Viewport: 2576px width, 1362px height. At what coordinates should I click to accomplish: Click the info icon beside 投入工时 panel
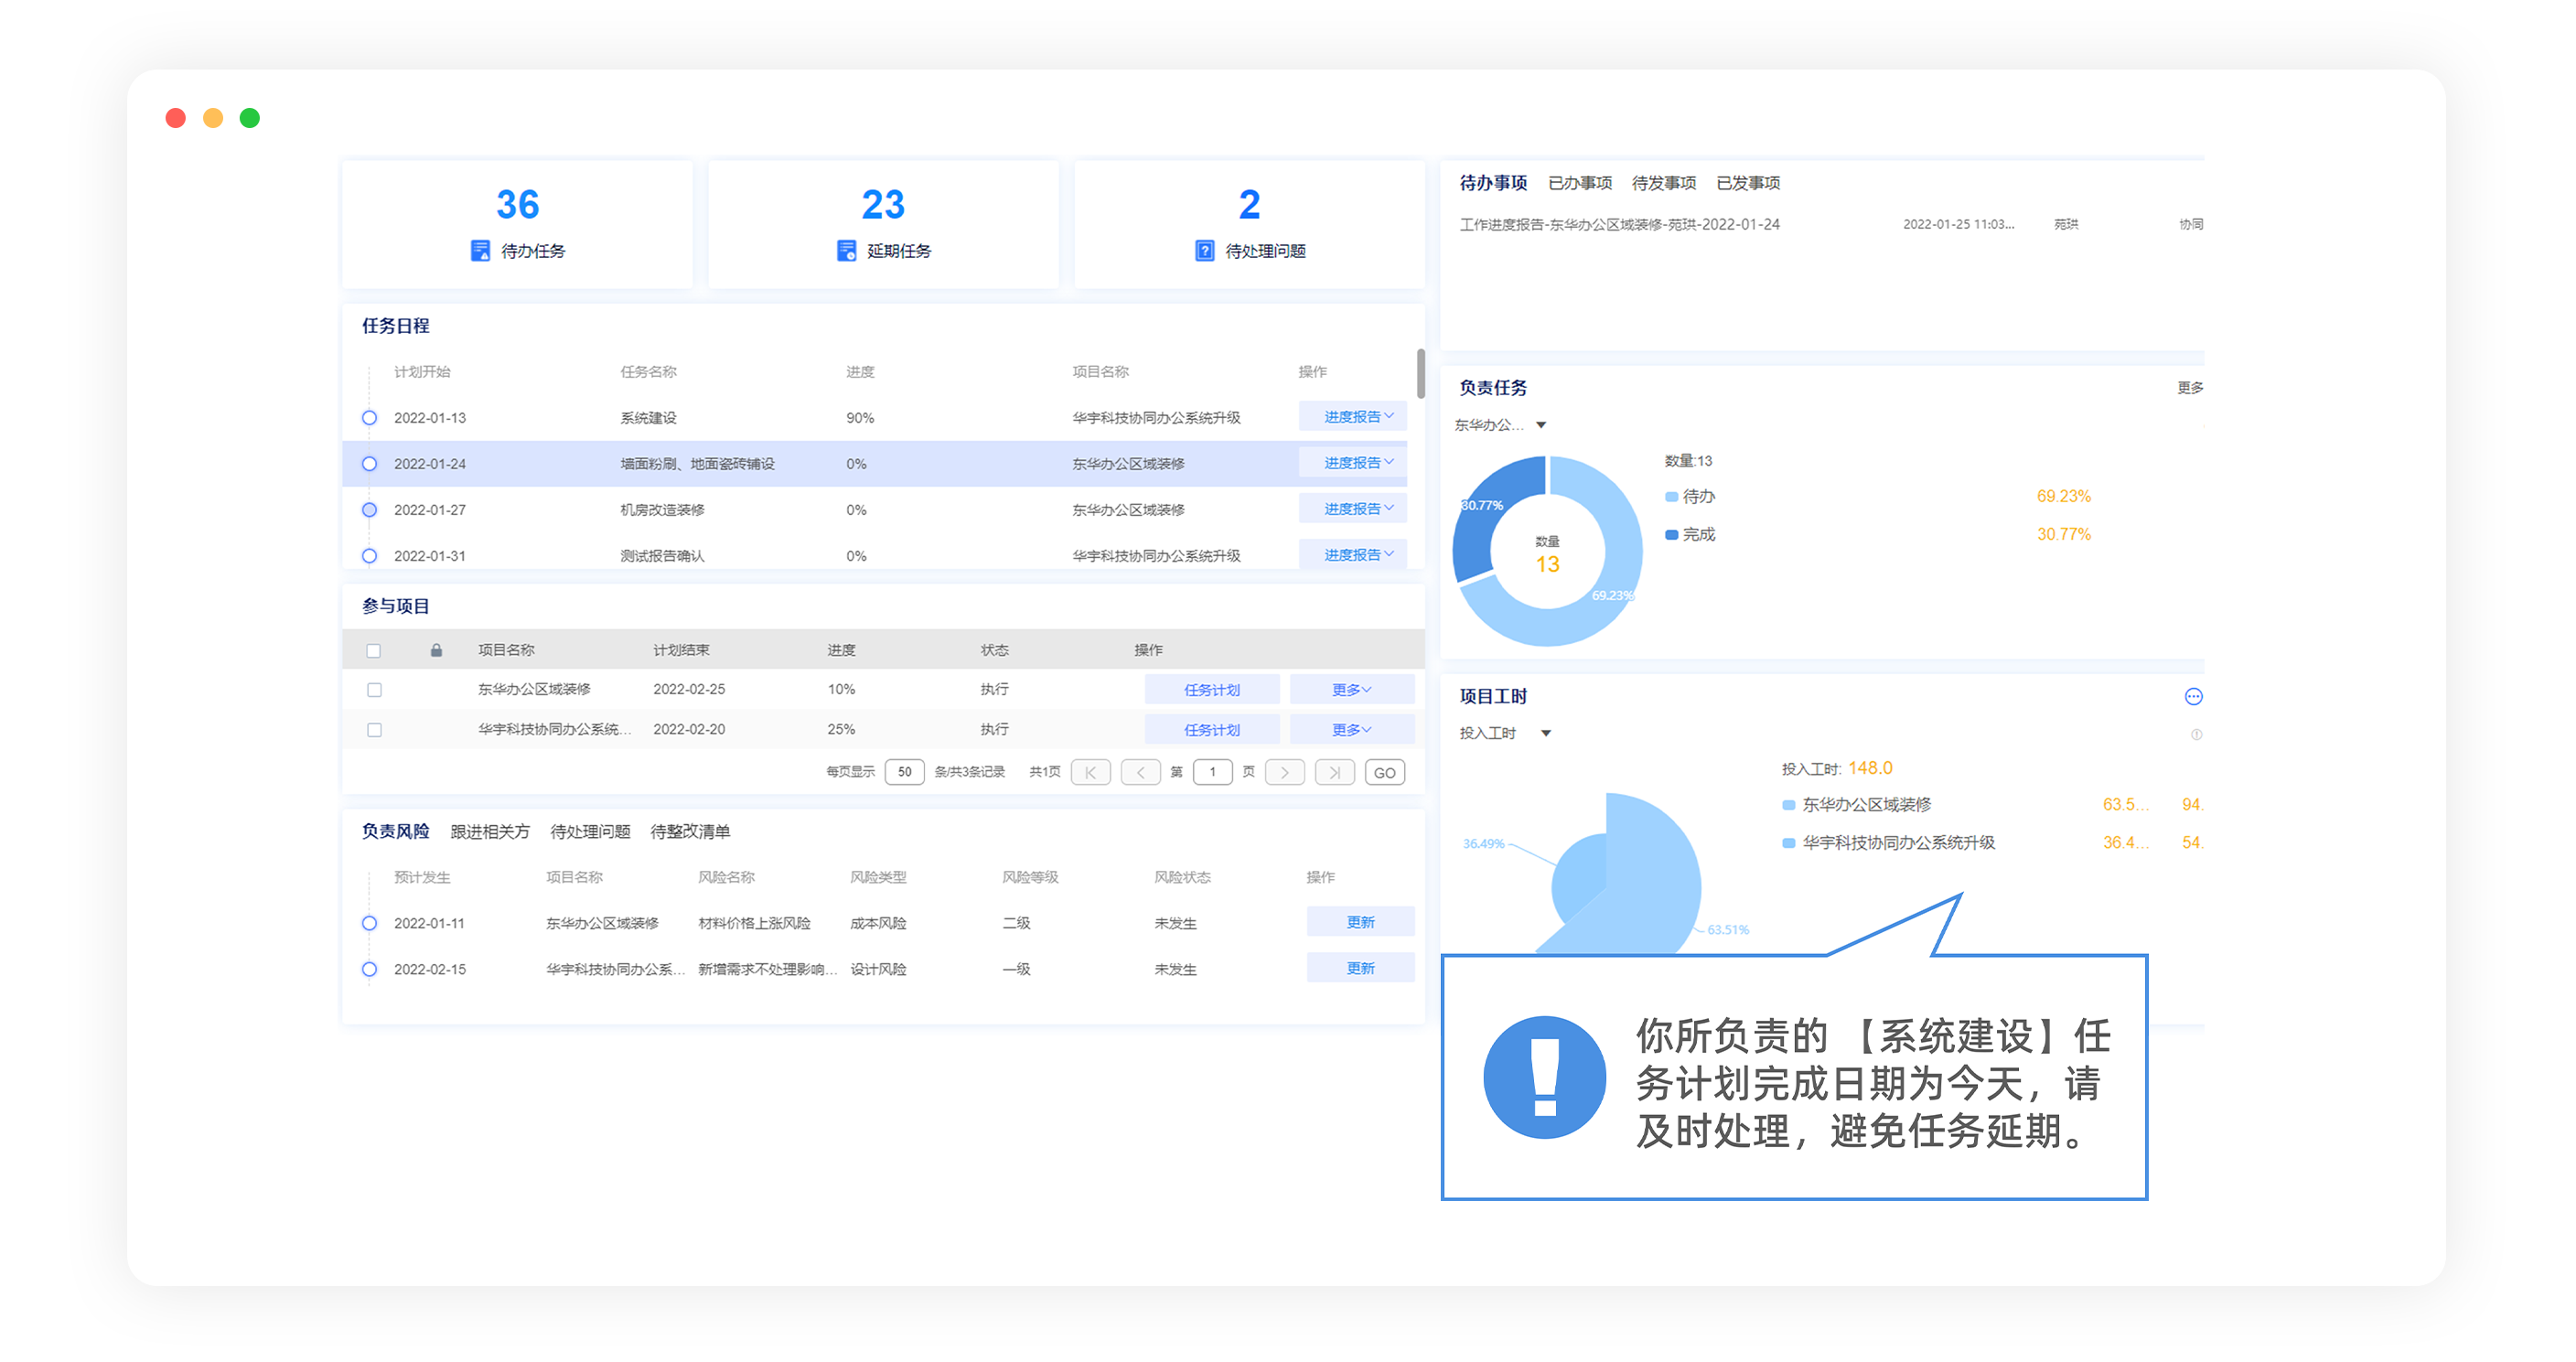[2196, 734]
